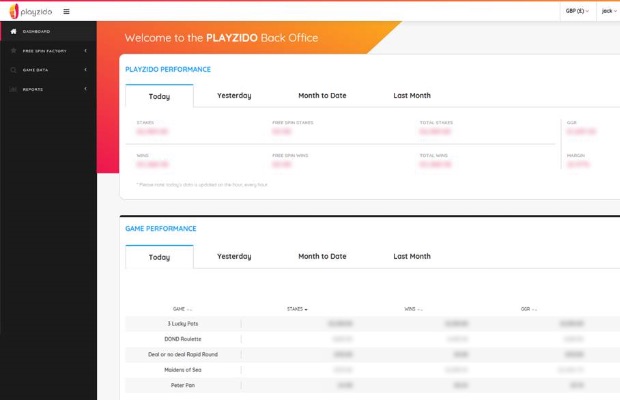
Task: Expand Free Spin Factory chevron
Action: click(x=85, y=51)
